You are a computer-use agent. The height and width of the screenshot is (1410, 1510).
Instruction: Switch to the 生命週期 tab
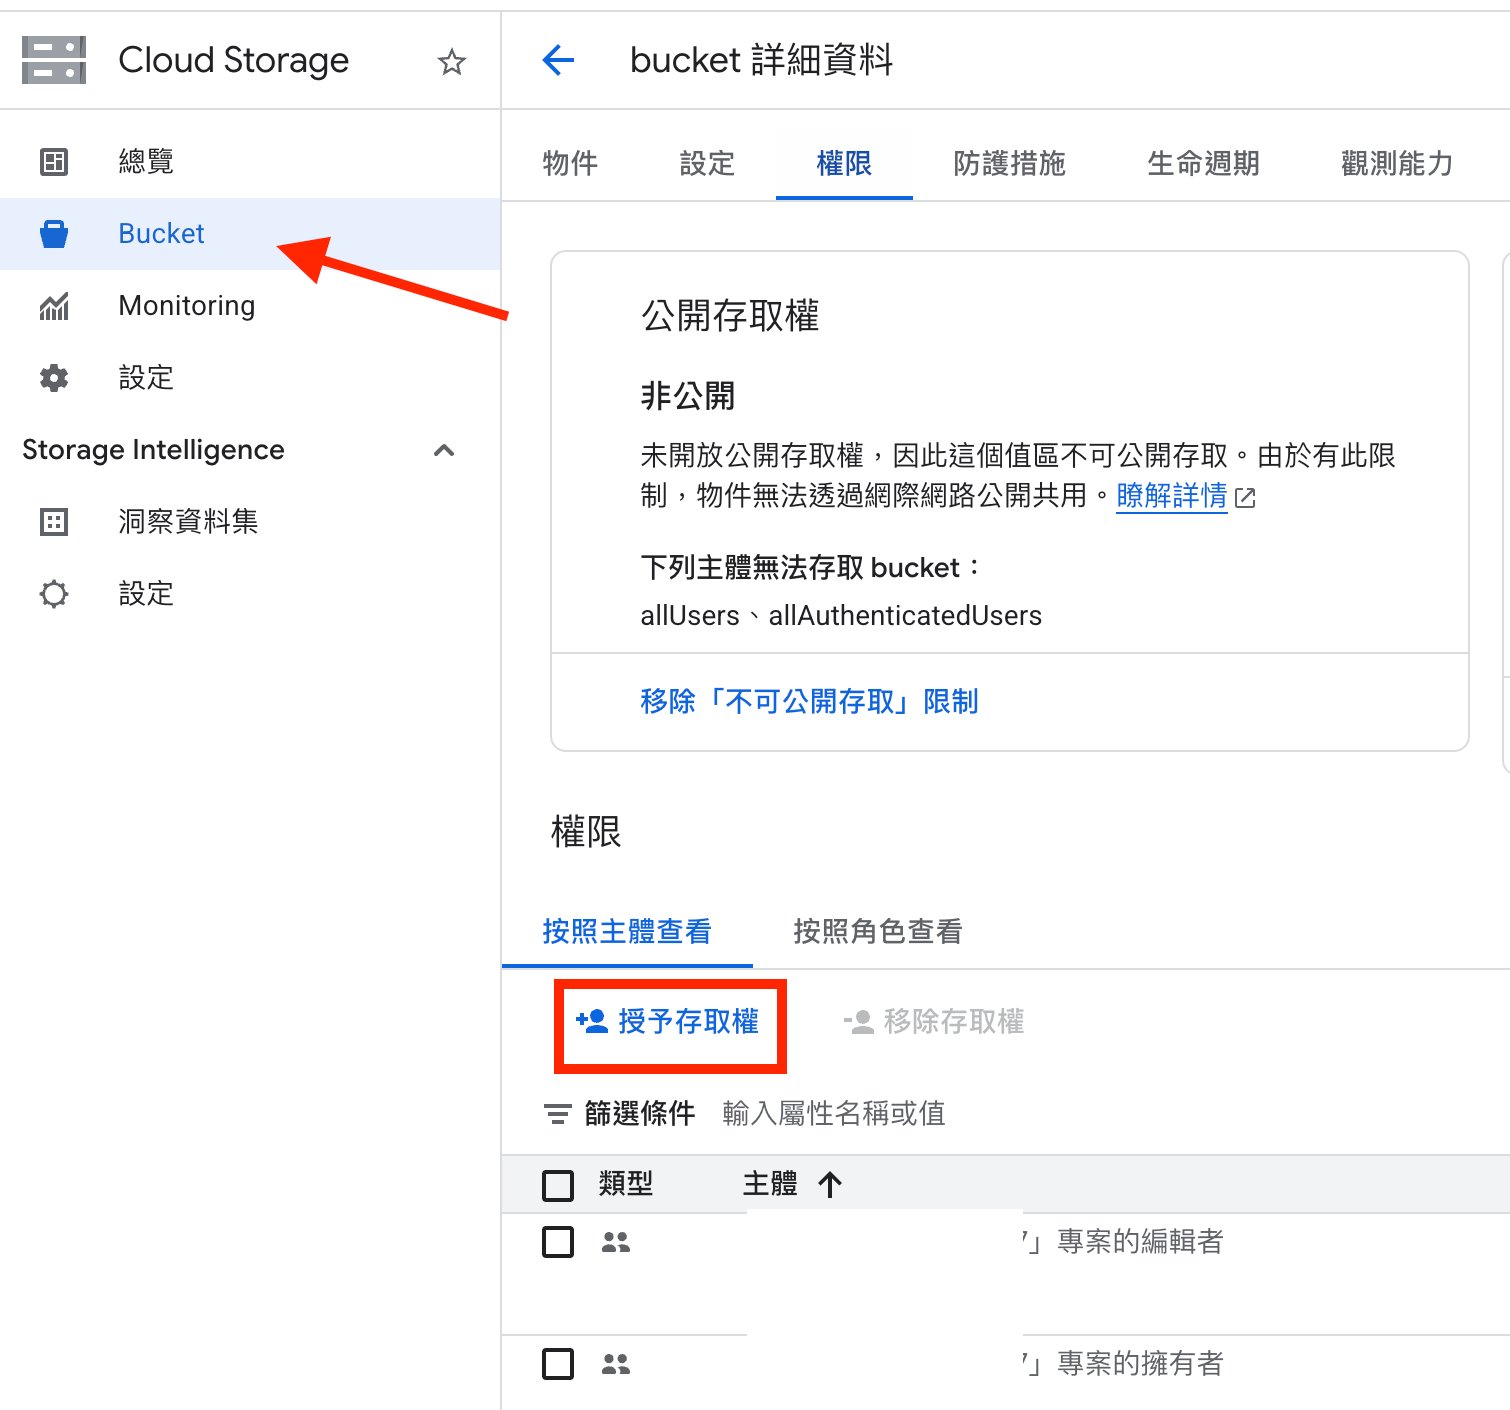coord(1203,163)
